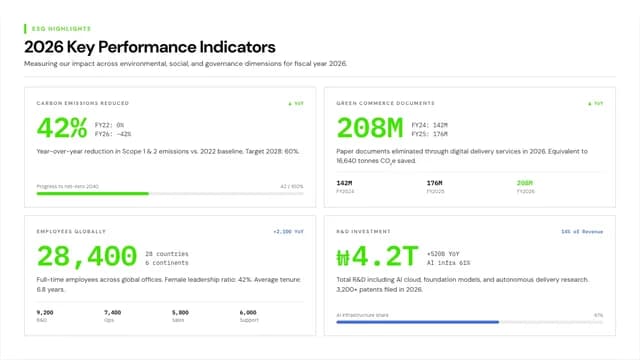Image resolution: width=640 pixels, height=360 pixels.
Task: Click the '28 countries' line
Action: pyautogui.click(x=167, y=254)
